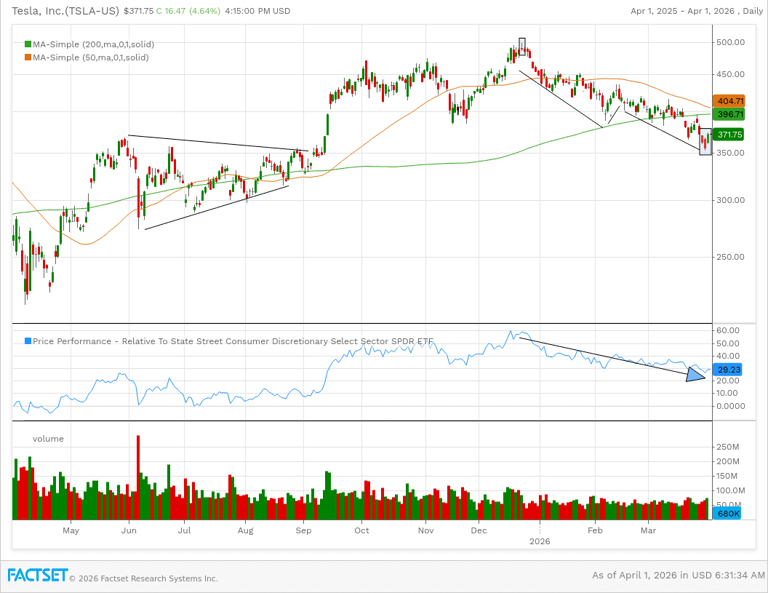The image size is (768, 593).
Task: Click the FACTSET logo
Action: 37,575
